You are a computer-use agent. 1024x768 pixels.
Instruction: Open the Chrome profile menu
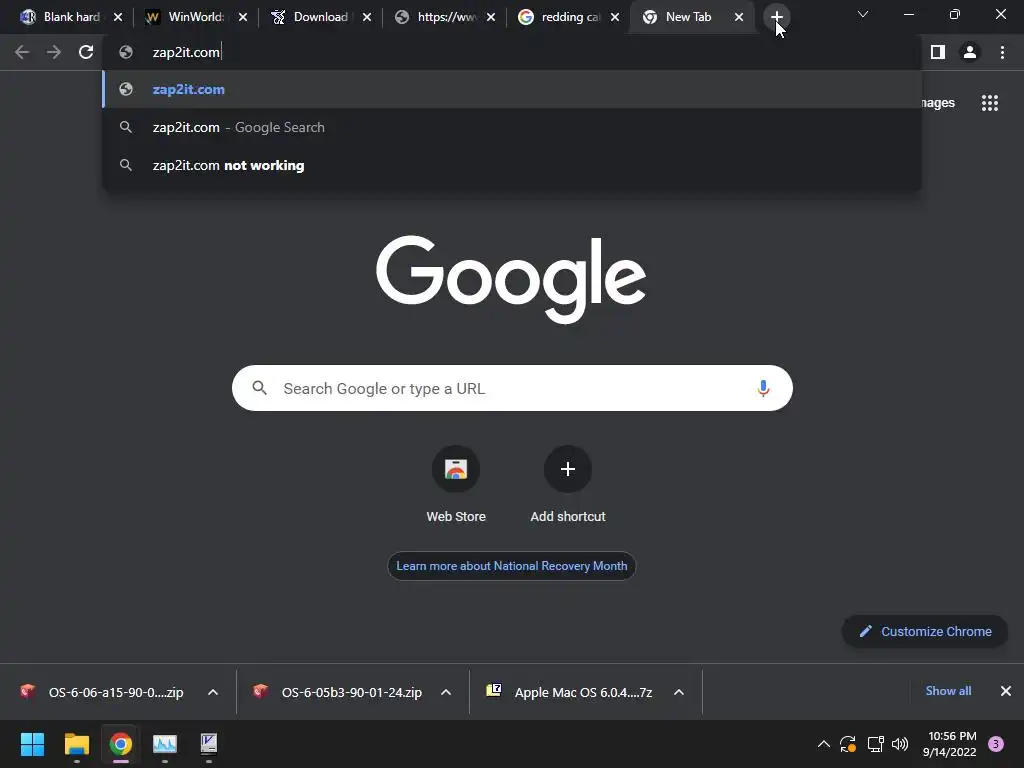pyautogui.click(x=970, y=52)
